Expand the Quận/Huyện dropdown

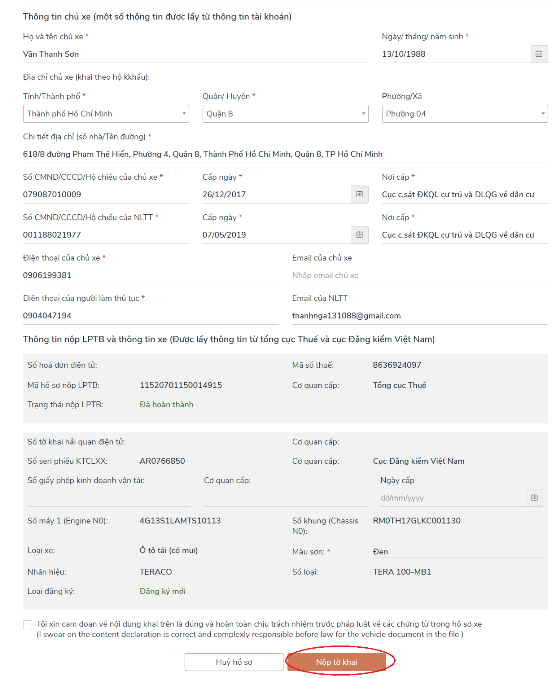(x=285, y=114)
